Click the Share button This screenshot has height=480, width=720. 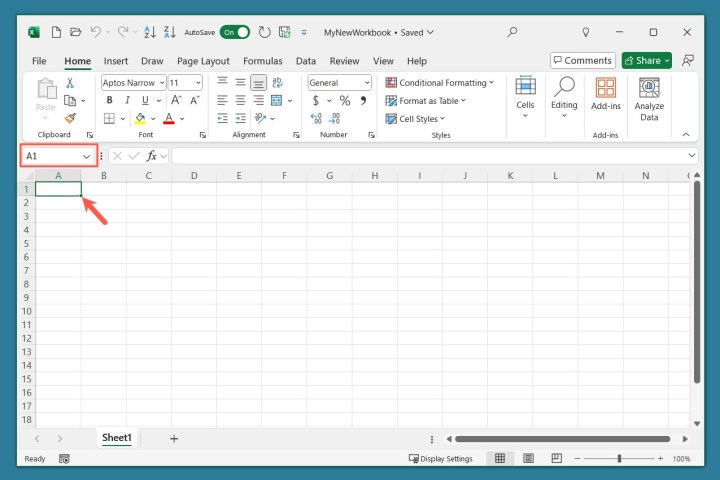646,61
